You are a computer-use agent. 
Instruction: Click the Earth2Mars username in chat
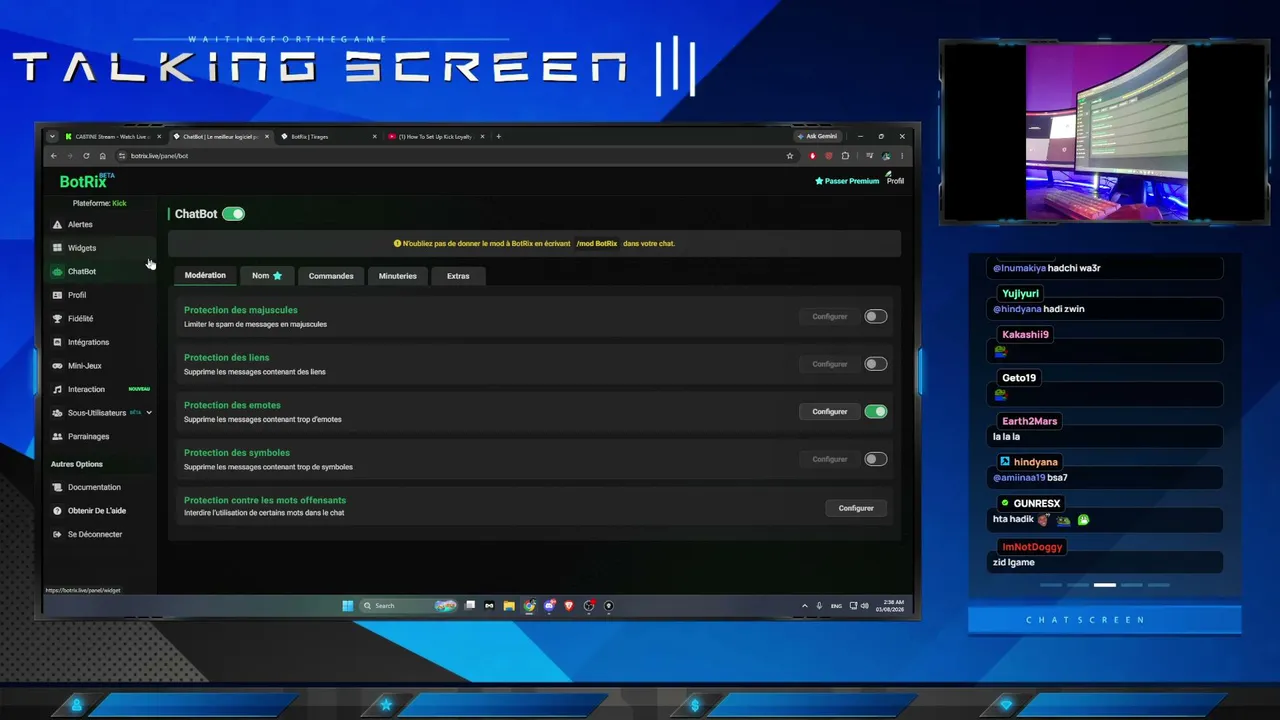[x=1029, y=421]
